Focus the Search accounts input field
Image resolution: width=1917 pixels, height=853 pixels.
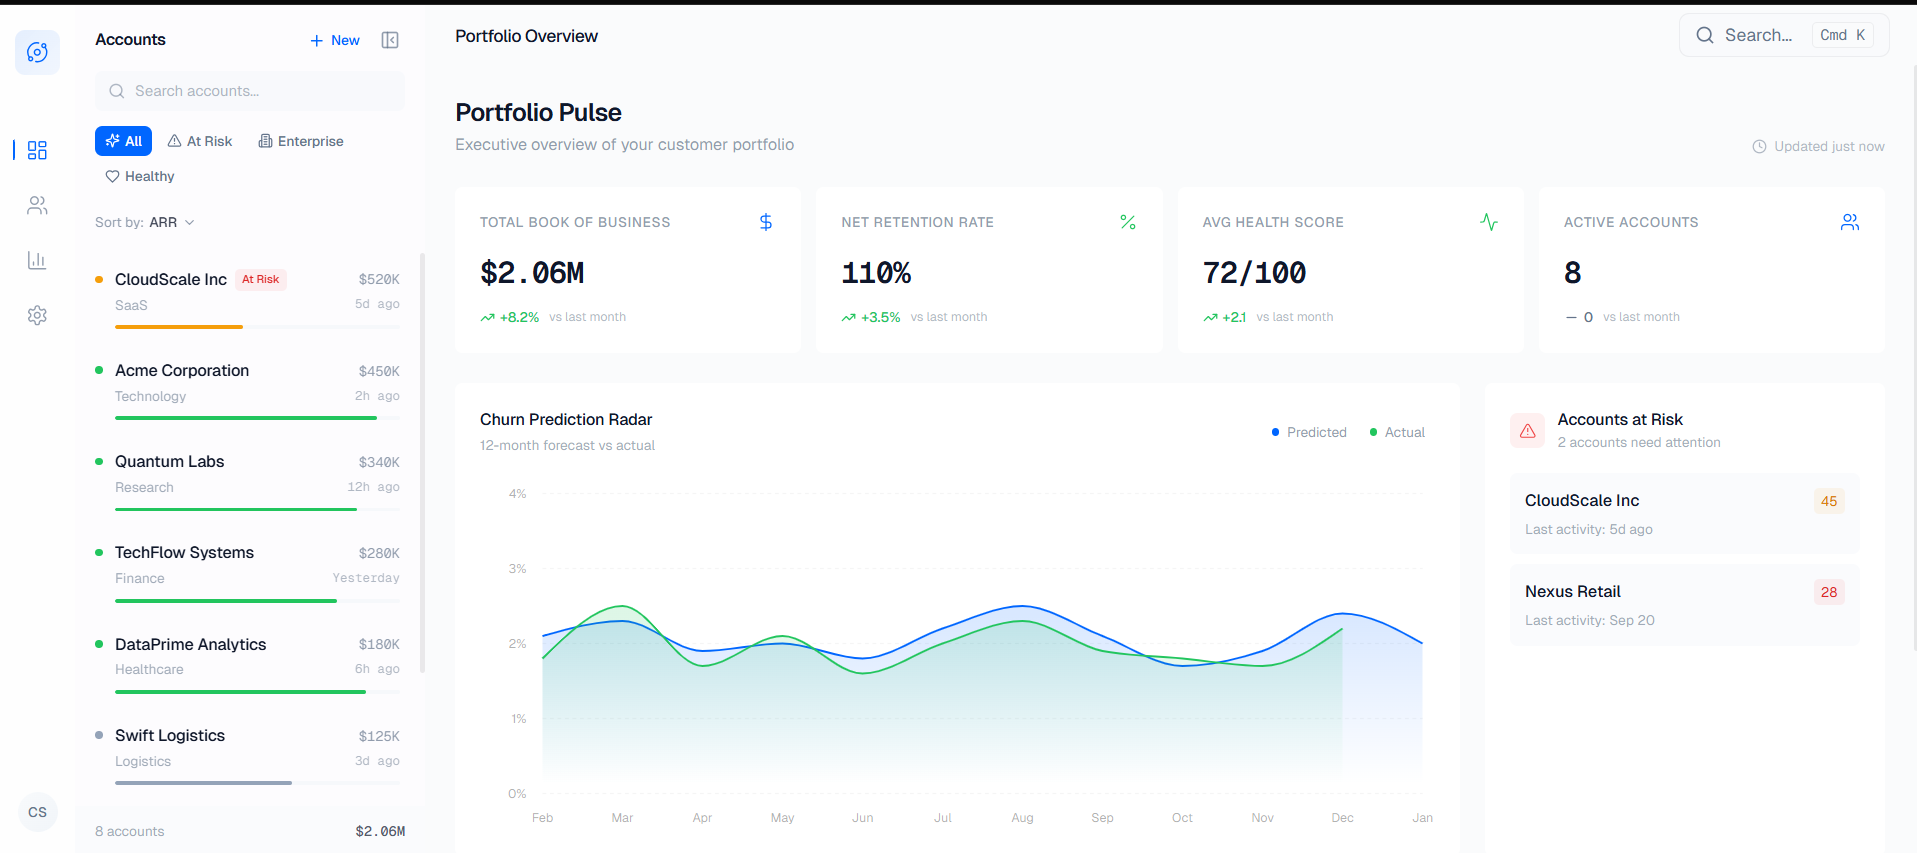point(250,91)
